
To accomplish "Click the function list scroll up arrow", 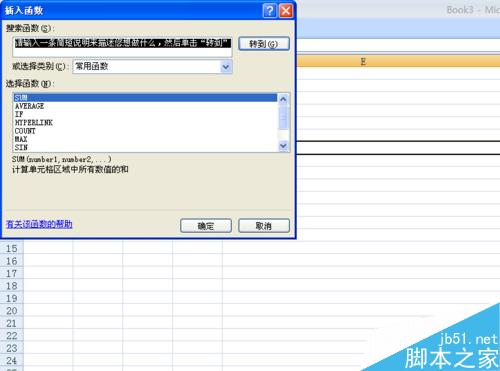I will pyautogui.click(x=283, y=99).
